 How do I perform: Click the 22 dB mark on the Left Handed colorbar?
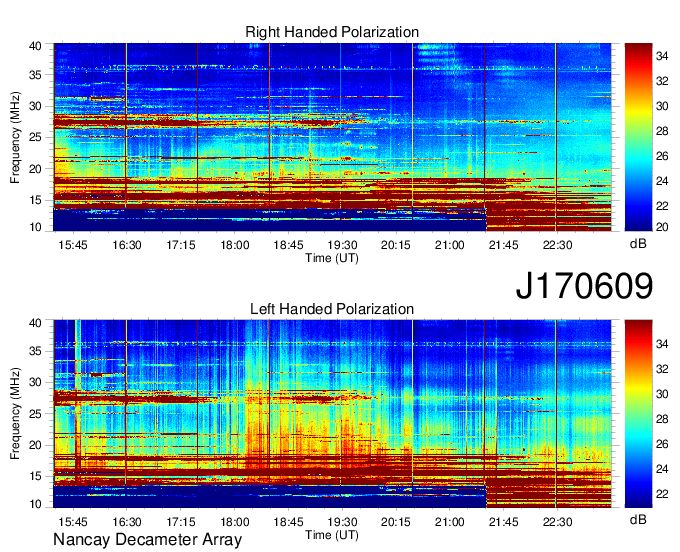662,494
